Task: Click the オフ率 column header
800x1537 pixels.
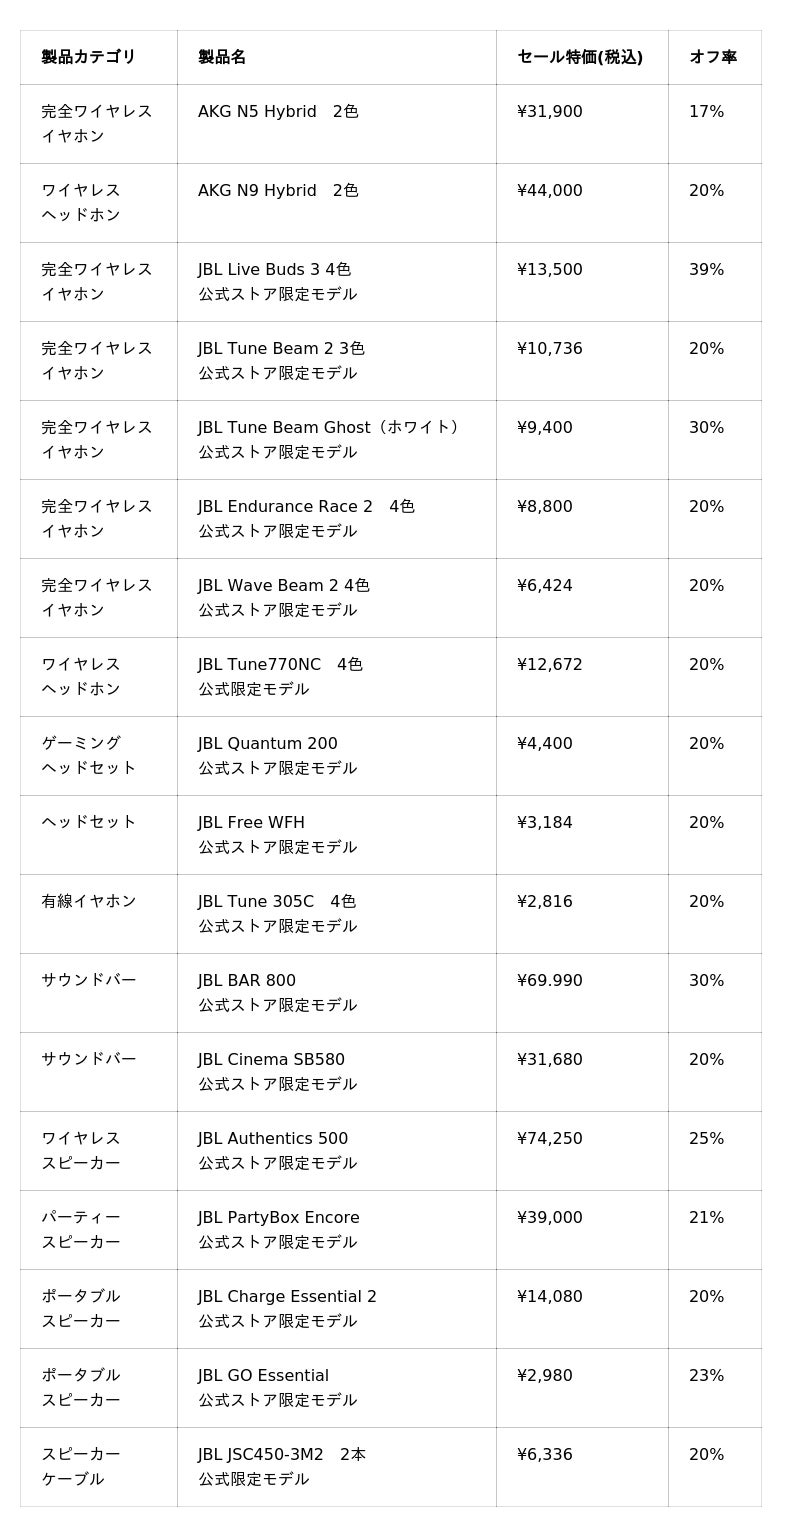Action: [x=713, y=57]
